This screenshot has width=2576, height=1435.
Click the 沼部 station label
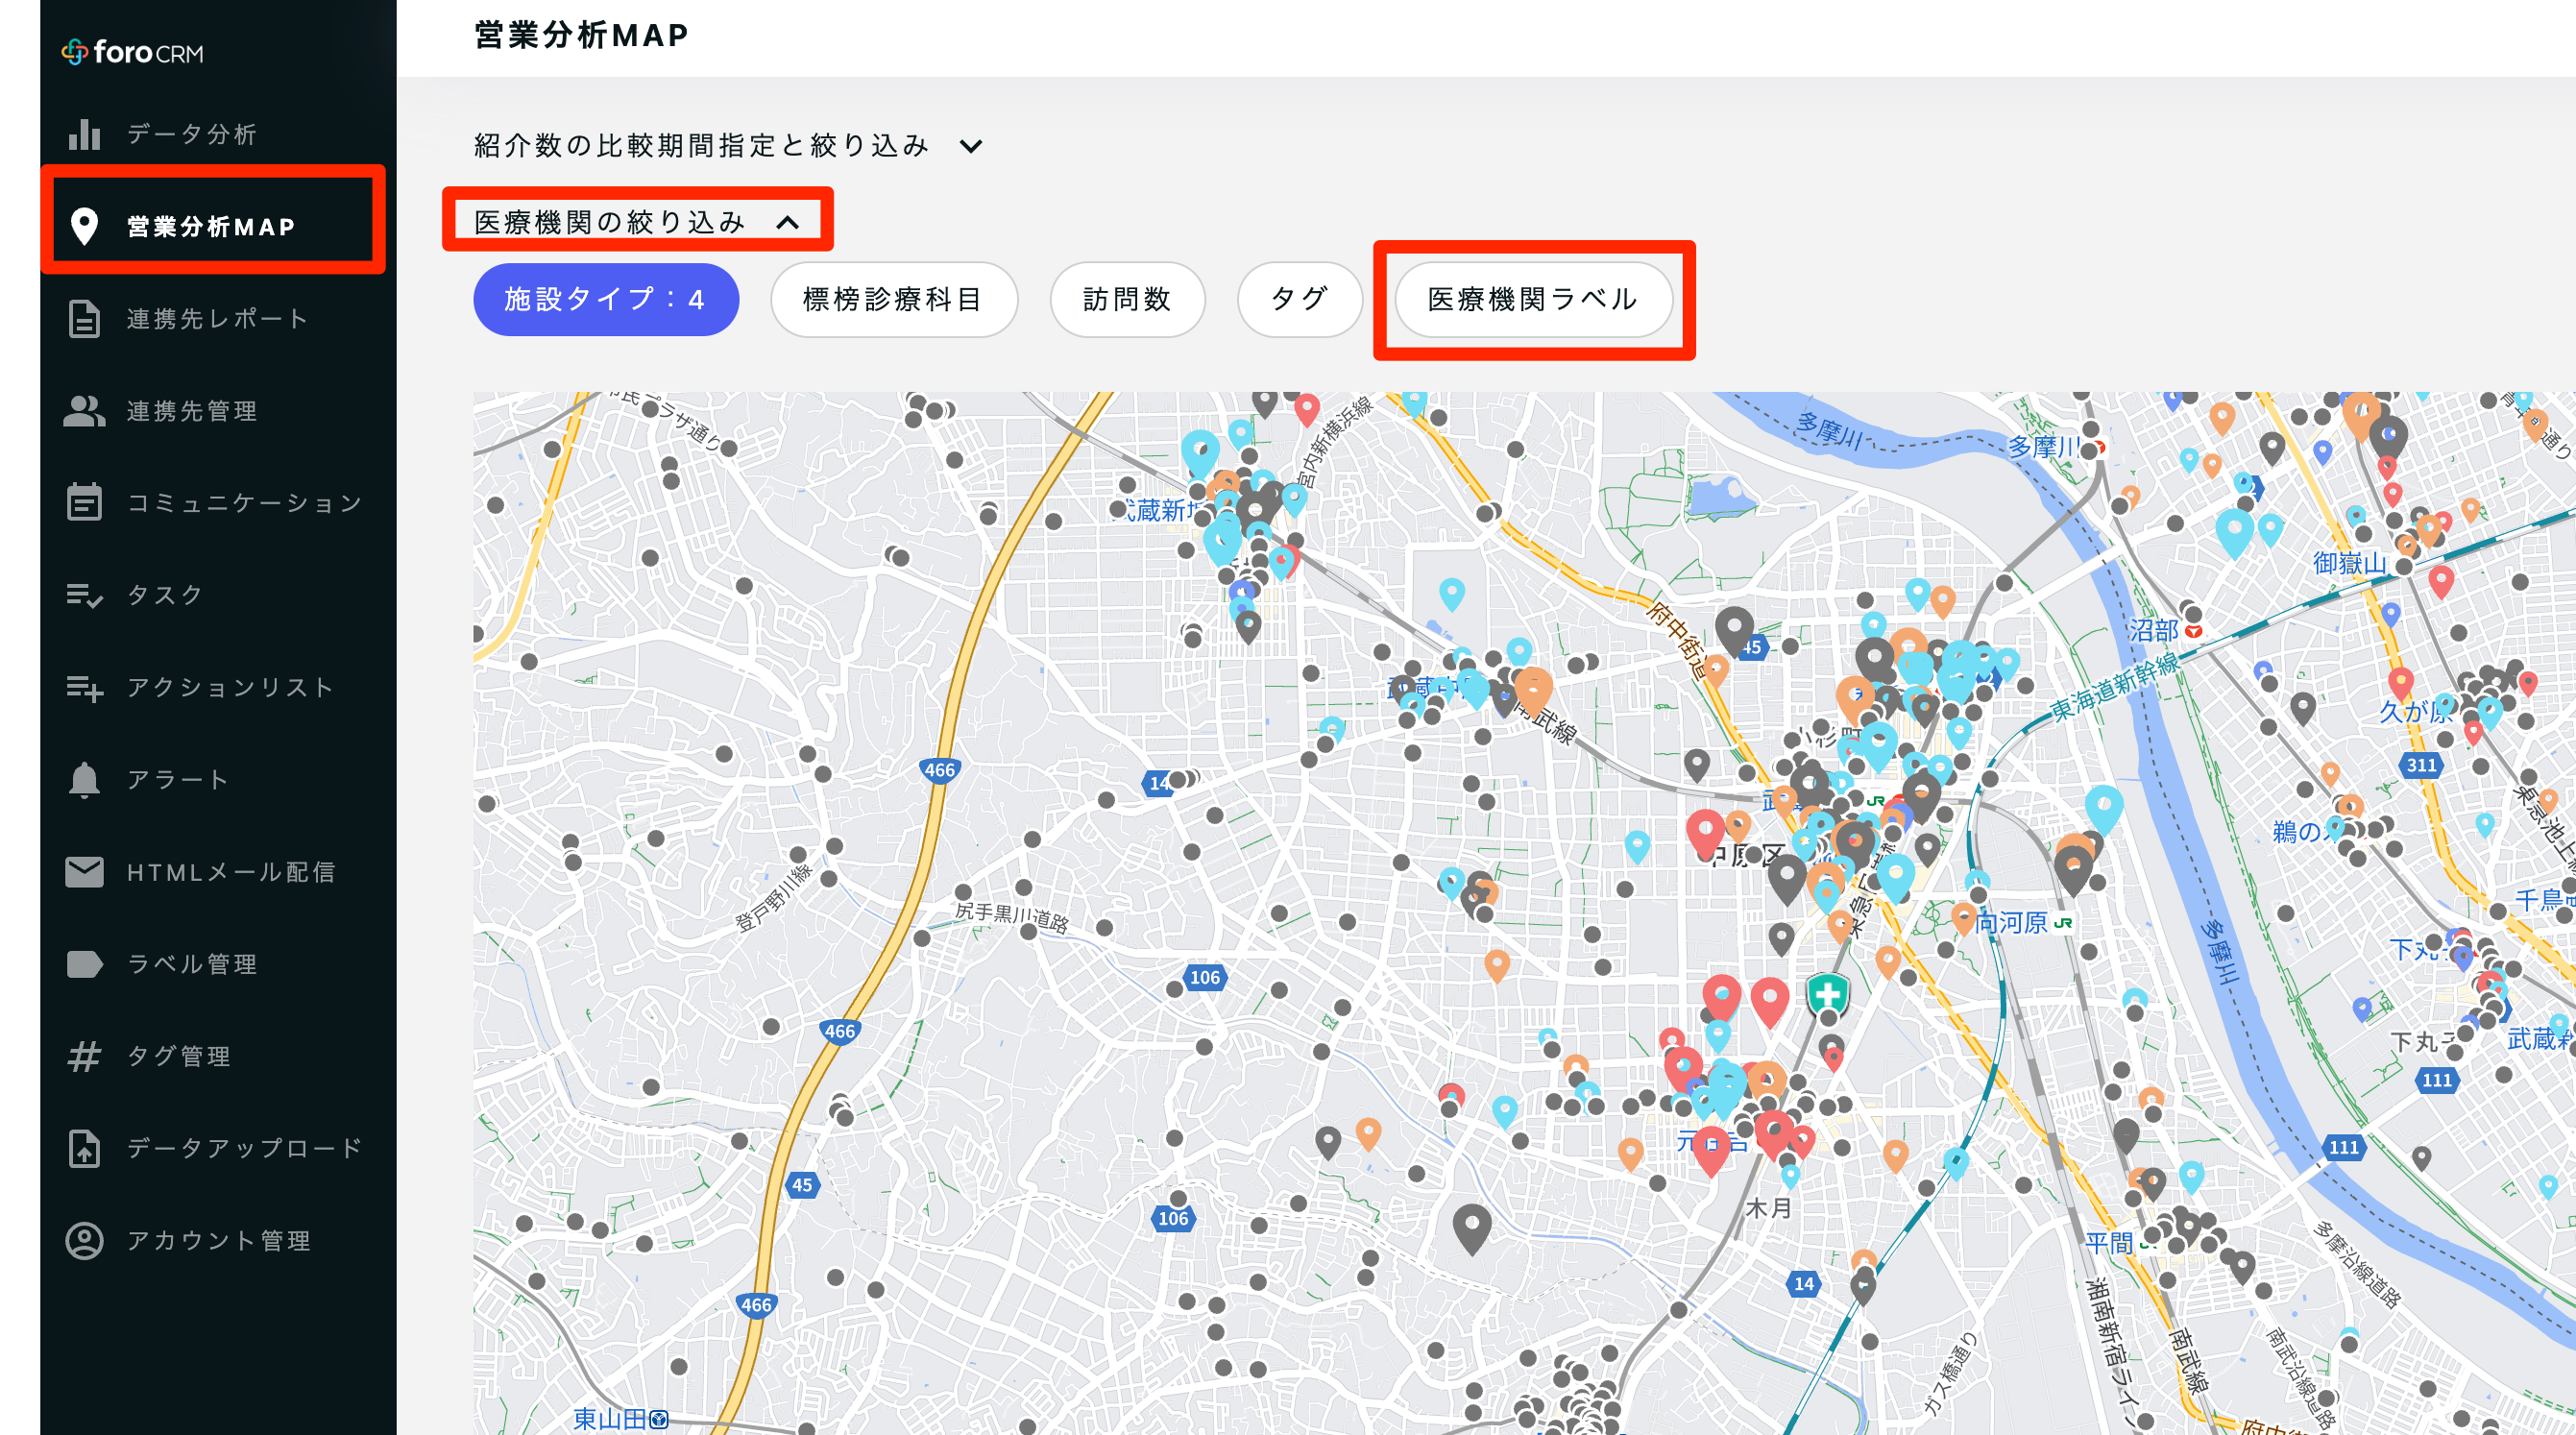2152,630
